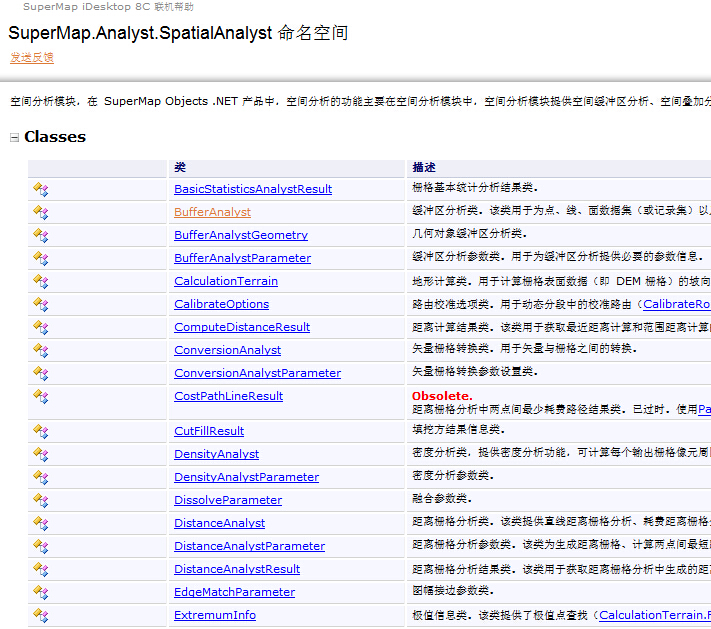The height and width of the screenshot is (629, 711).
Task: Click class icon beside DistanceAnalyst row
Action: (x=40, y=524)
